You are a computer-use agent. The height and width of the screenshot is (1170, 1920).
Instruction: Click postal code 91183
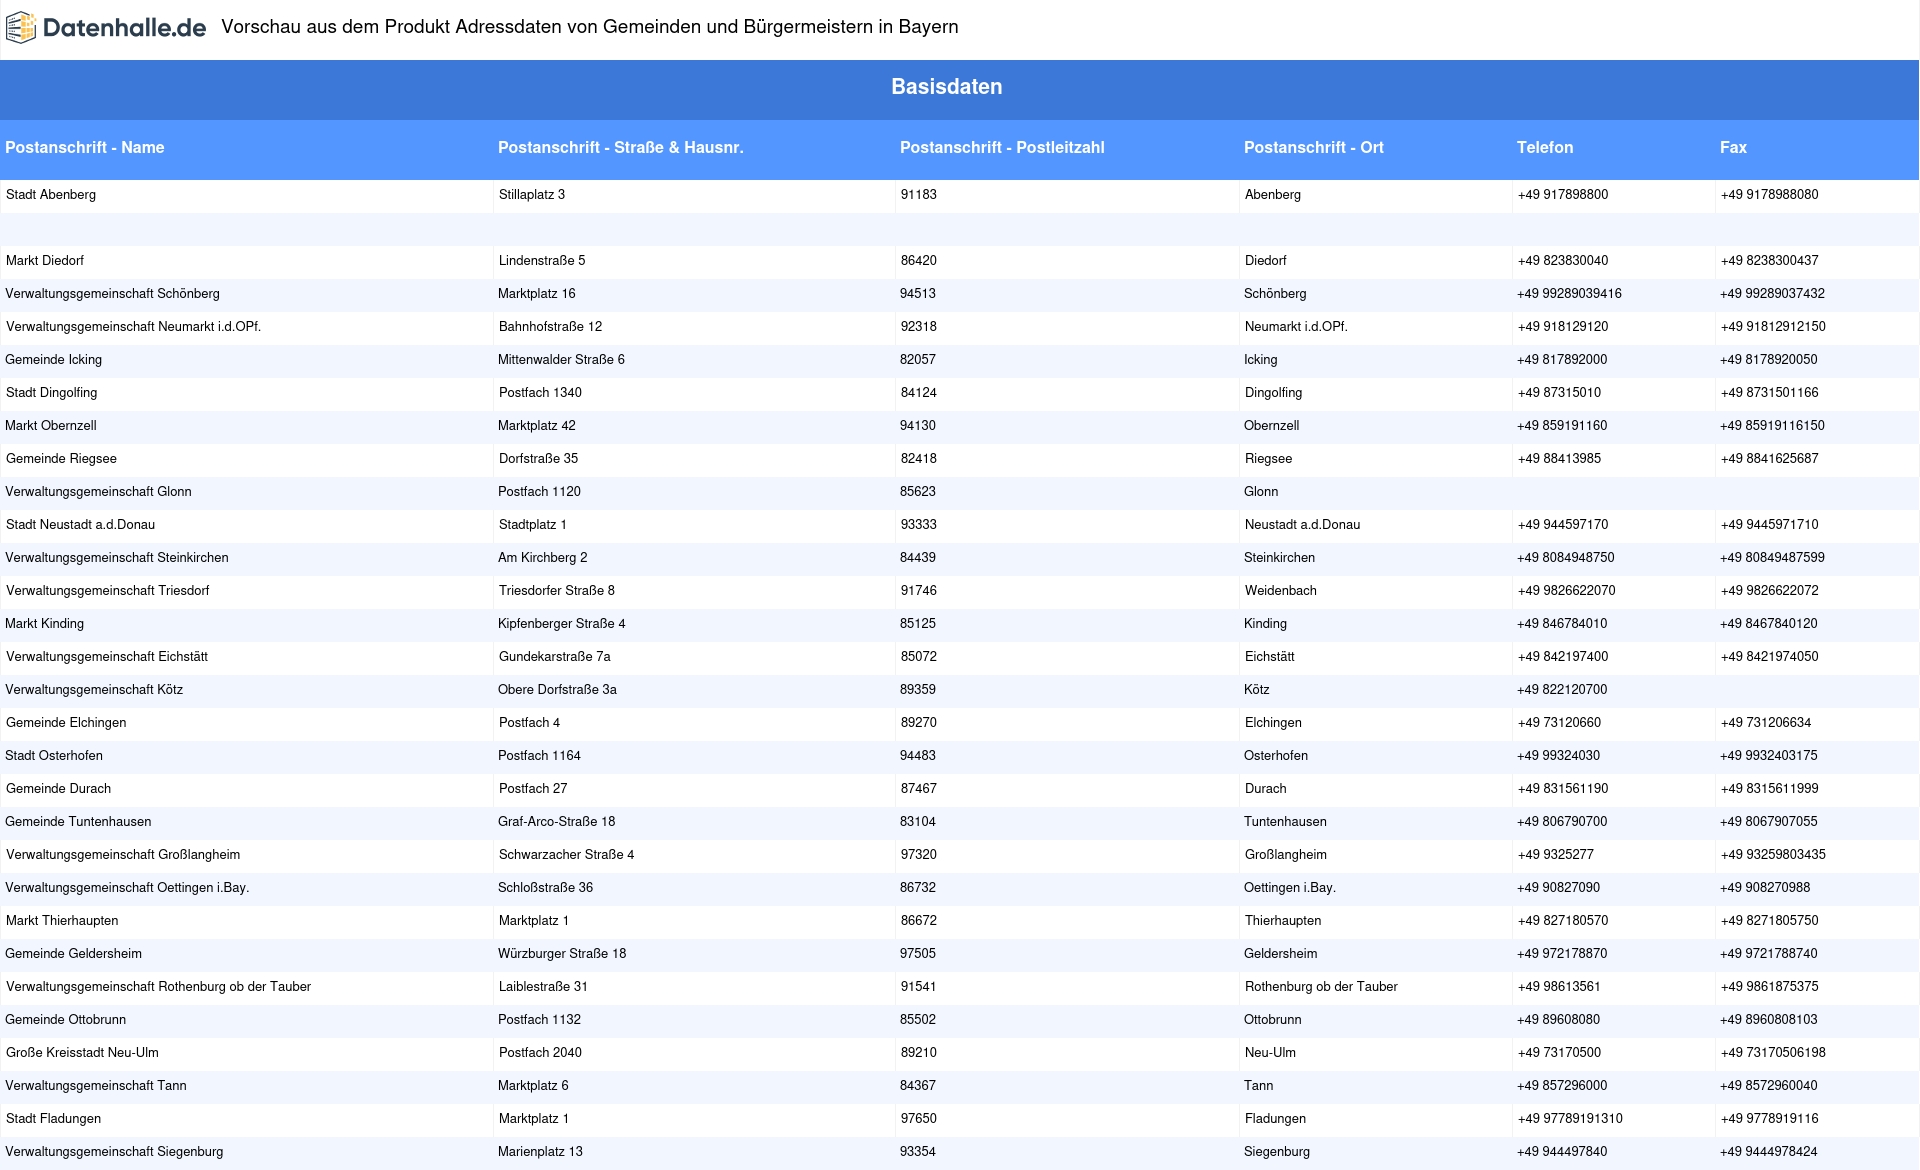[x=919, y=195]
